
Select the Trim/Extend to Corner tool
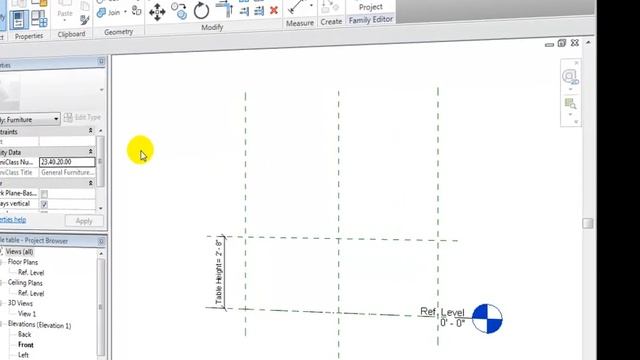point(224,9)
